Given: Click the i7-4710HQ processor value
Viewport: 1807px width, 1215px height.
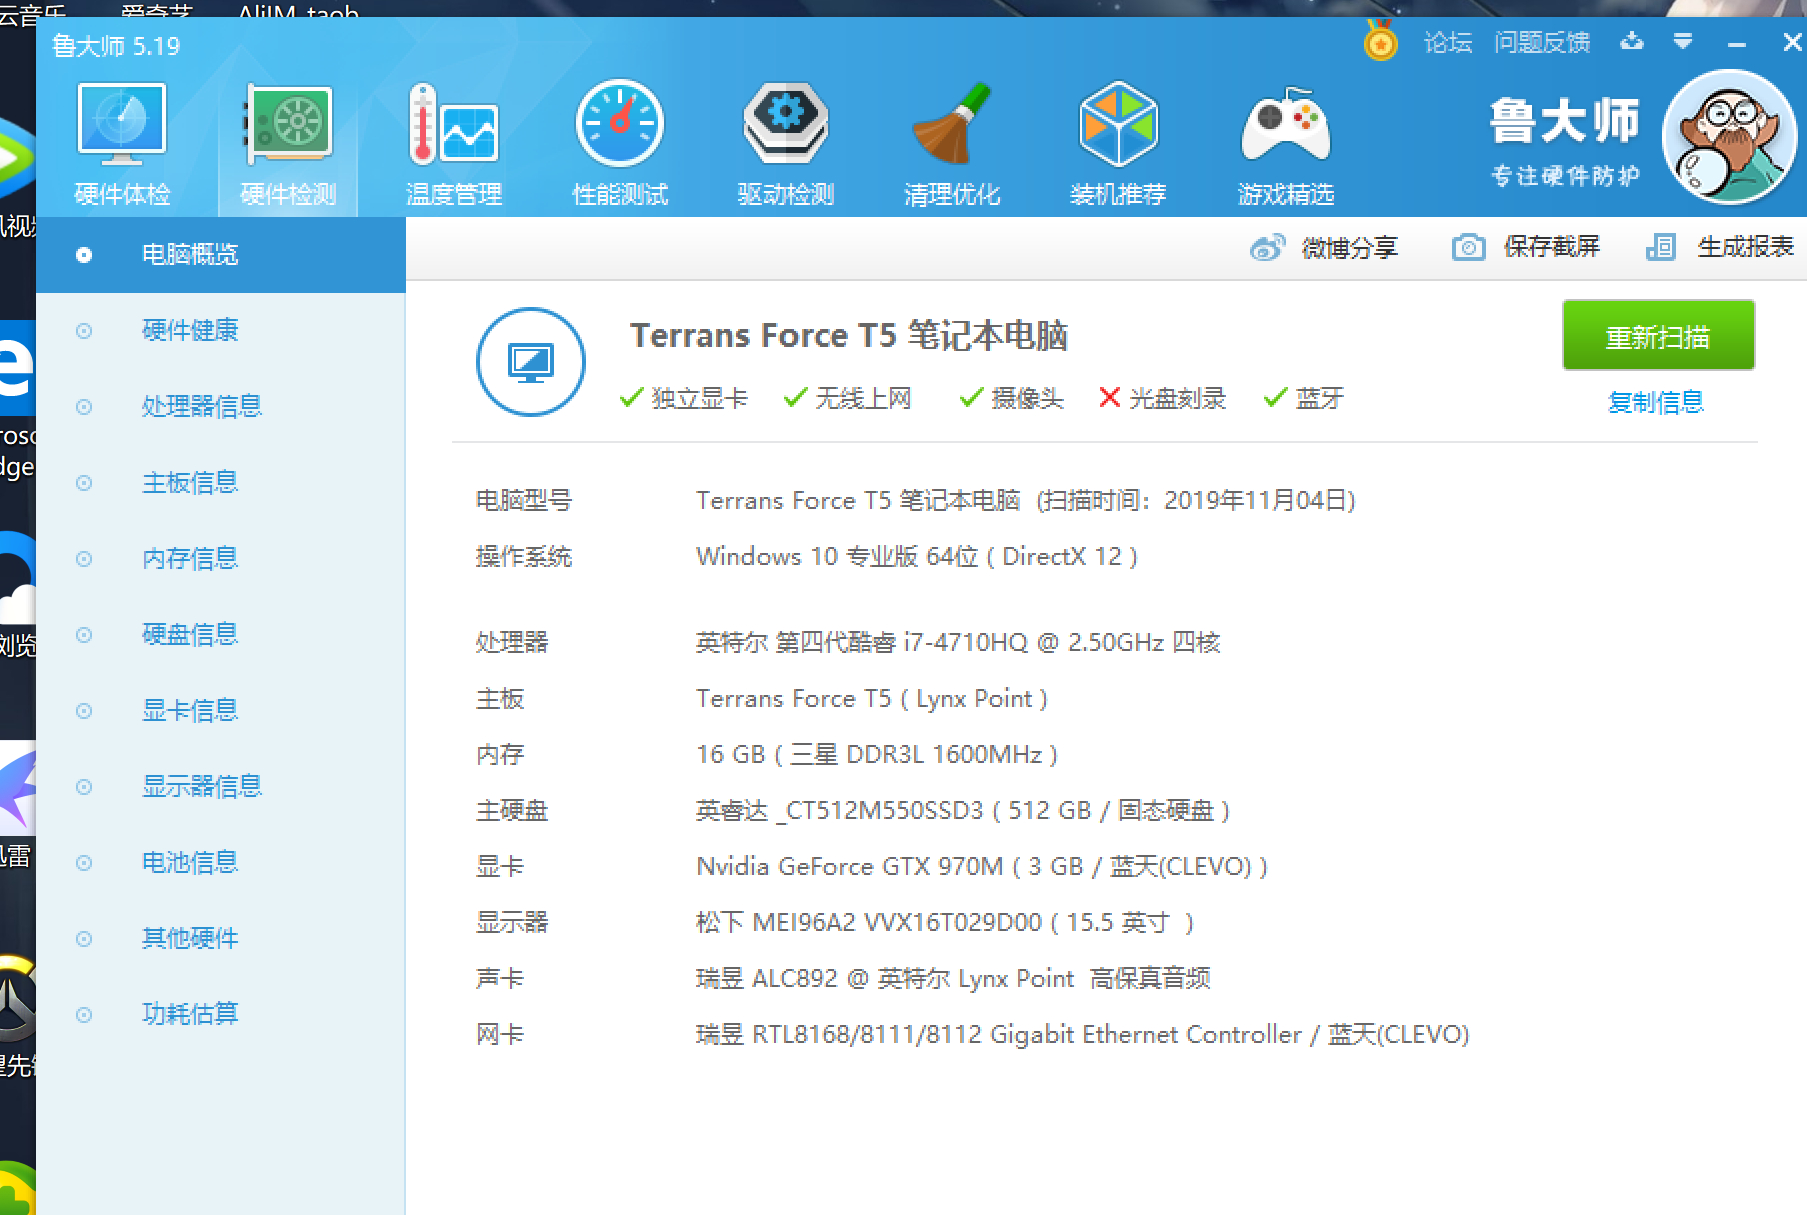Looking at the screenshot, I should 958,642.
